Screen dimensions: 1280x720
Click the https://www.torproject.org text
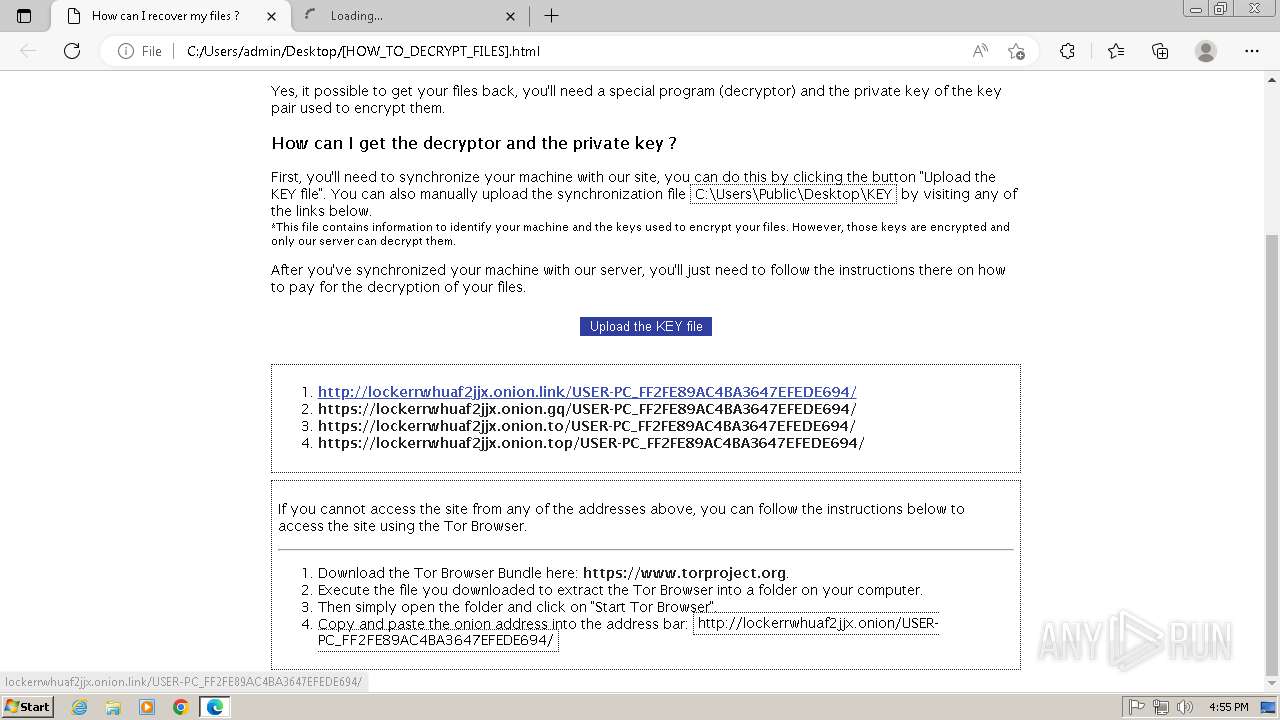684,573
